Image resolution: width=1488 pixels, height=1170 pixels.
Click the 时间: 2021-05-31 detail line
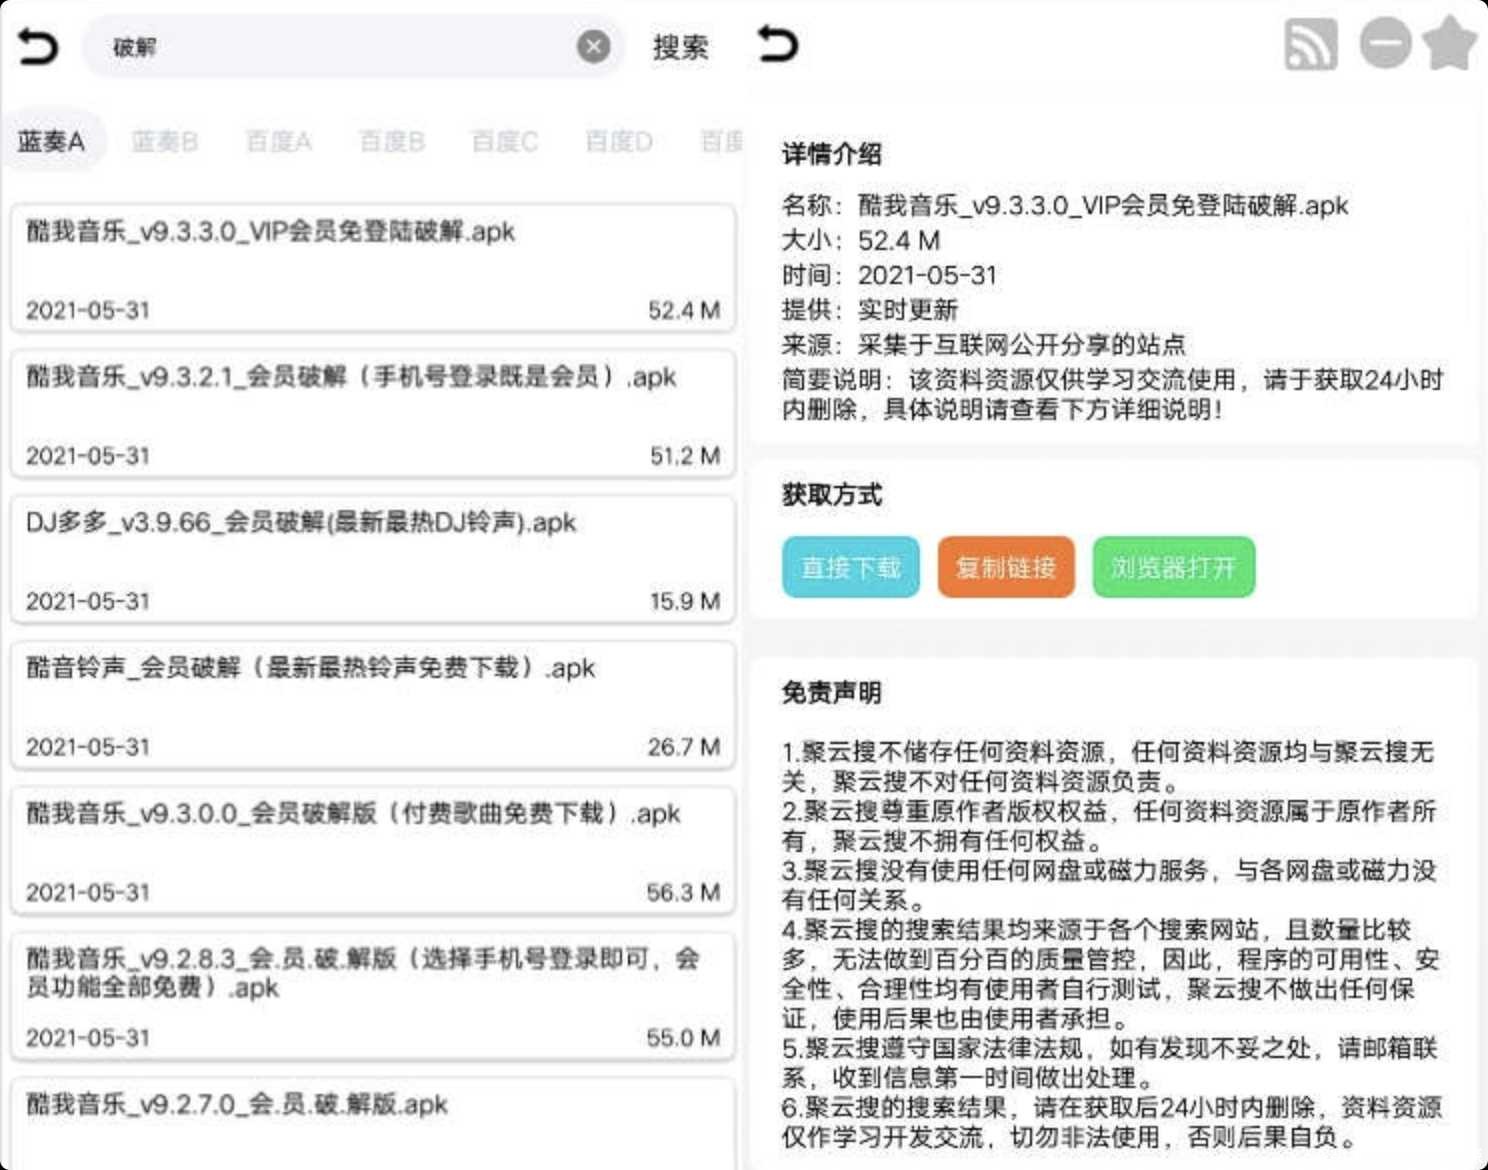click(890, 275)
